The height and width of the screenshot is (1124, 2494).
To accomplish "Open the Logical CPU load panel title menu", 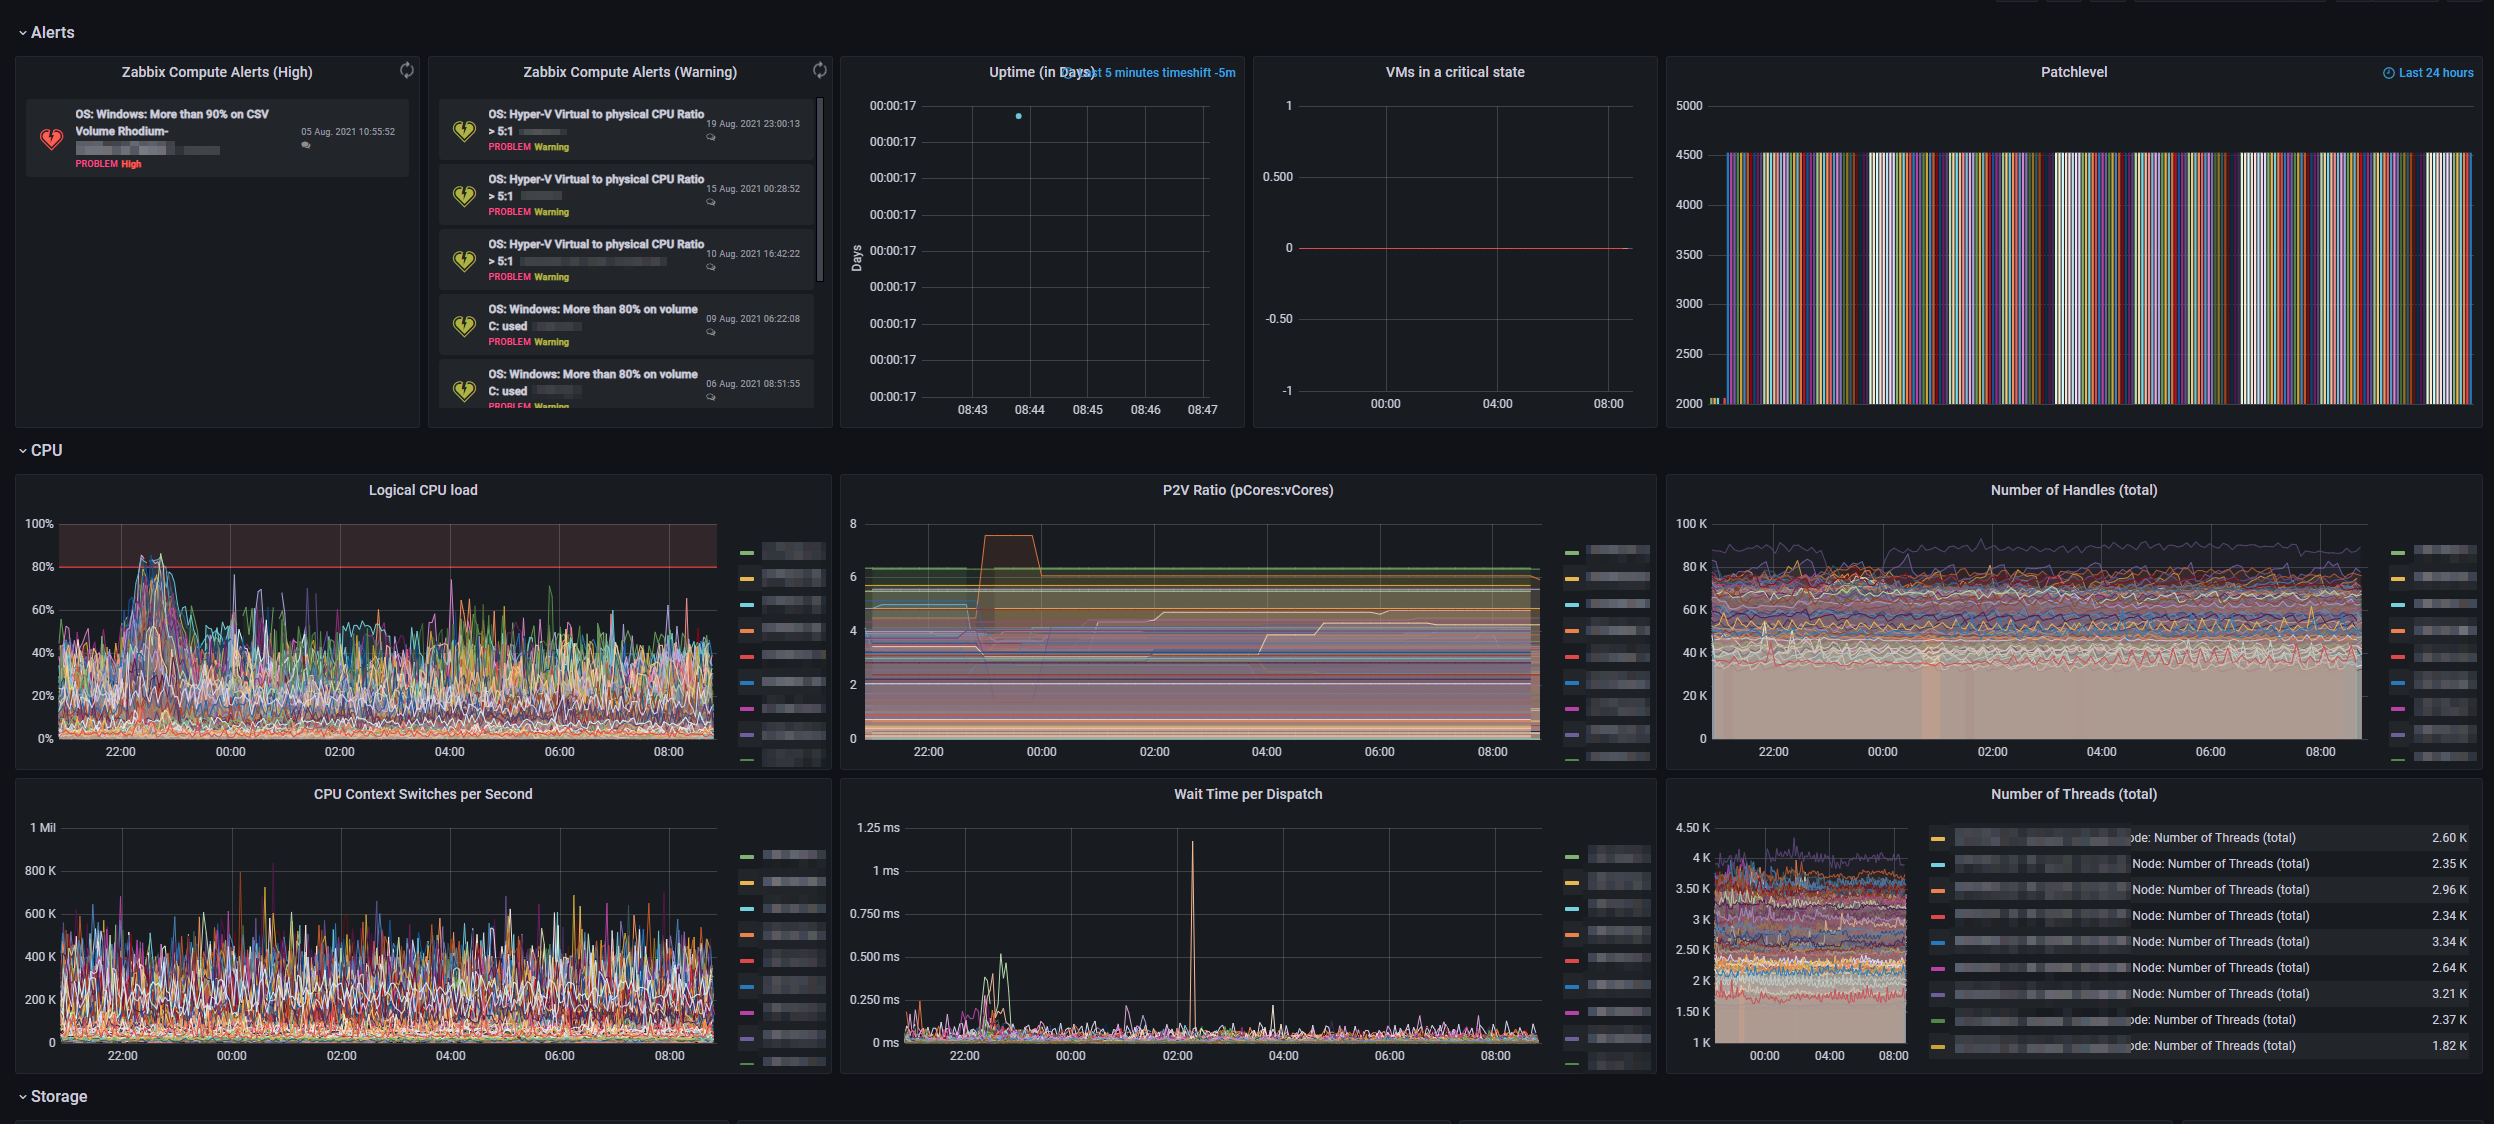I will point(423,490).
